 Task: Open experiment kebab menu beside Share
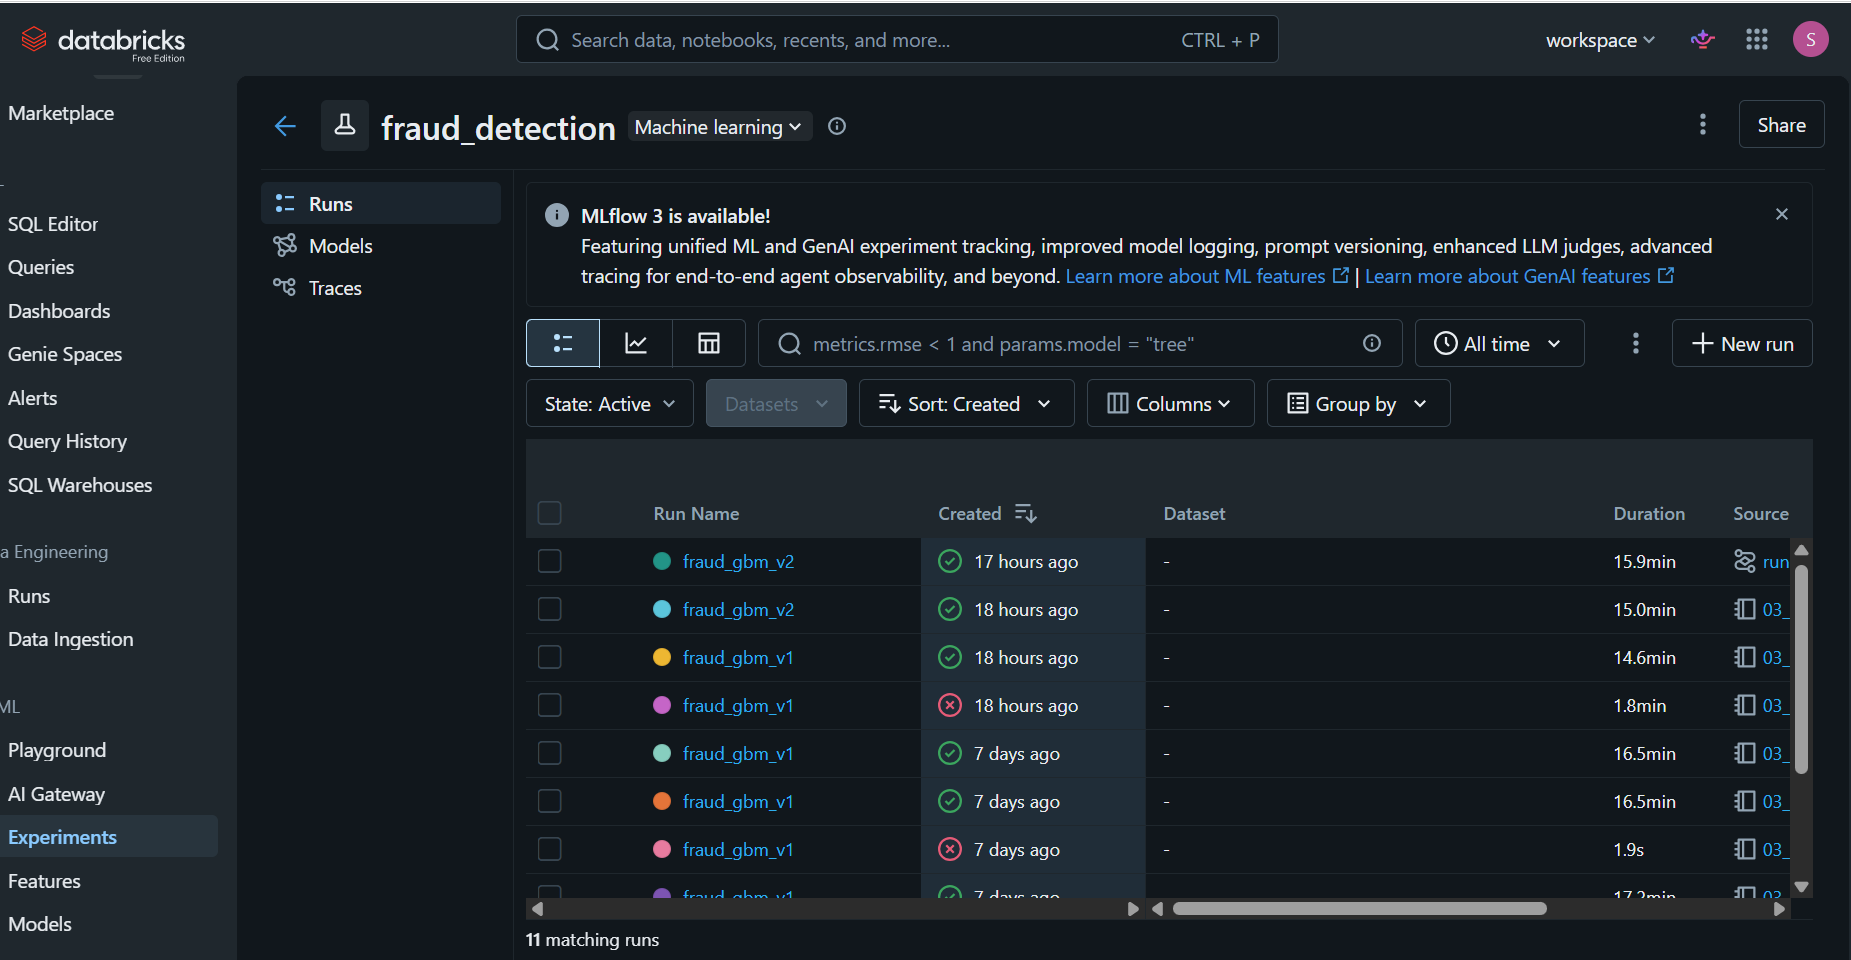pos(1703,124)
